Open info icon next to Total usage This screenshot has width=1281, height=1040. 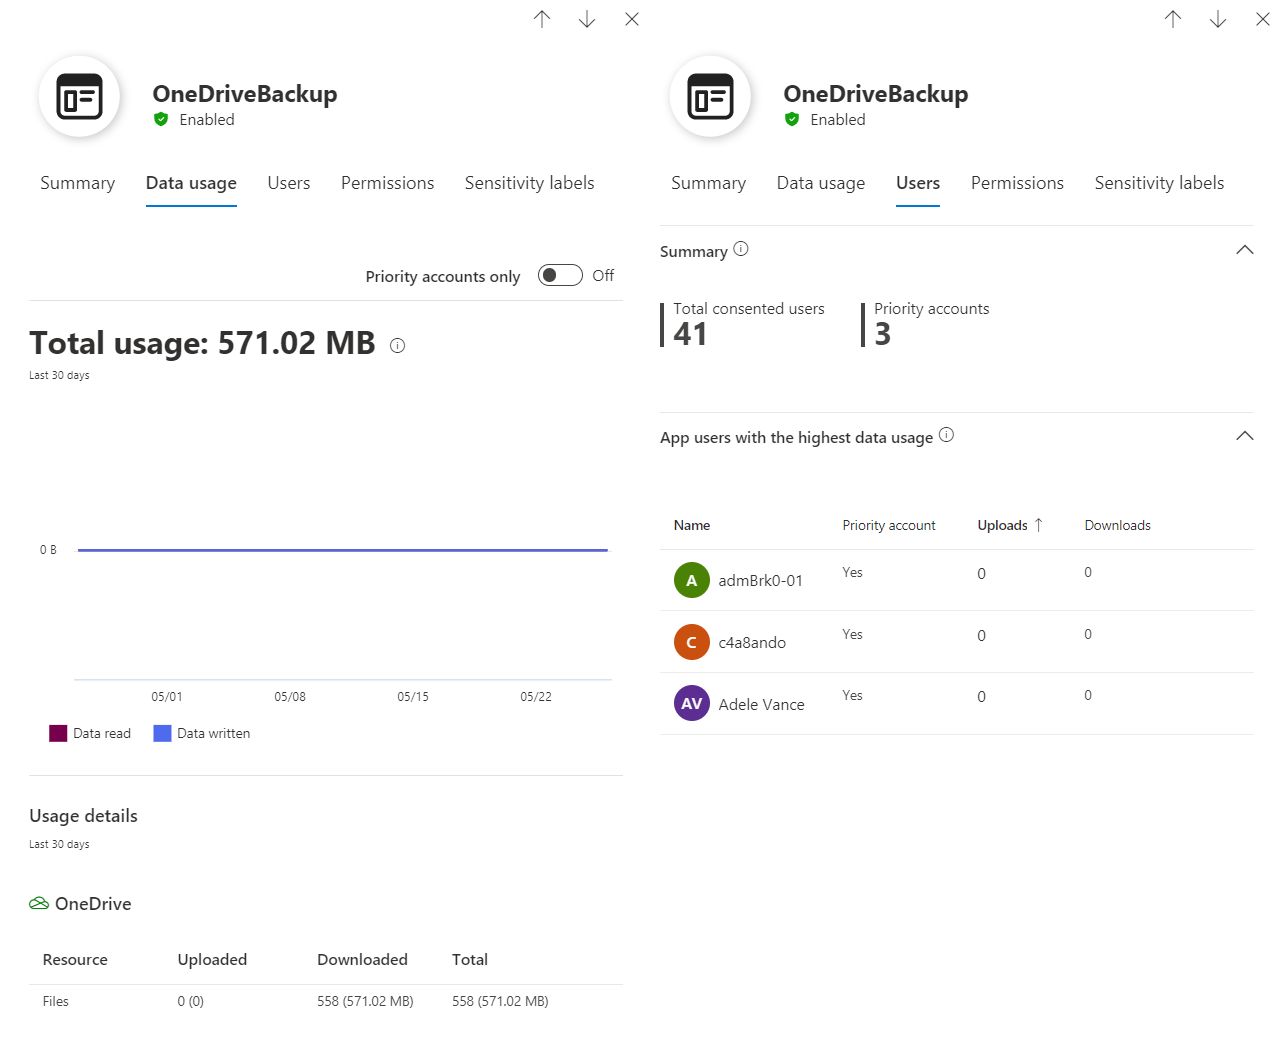397,346
